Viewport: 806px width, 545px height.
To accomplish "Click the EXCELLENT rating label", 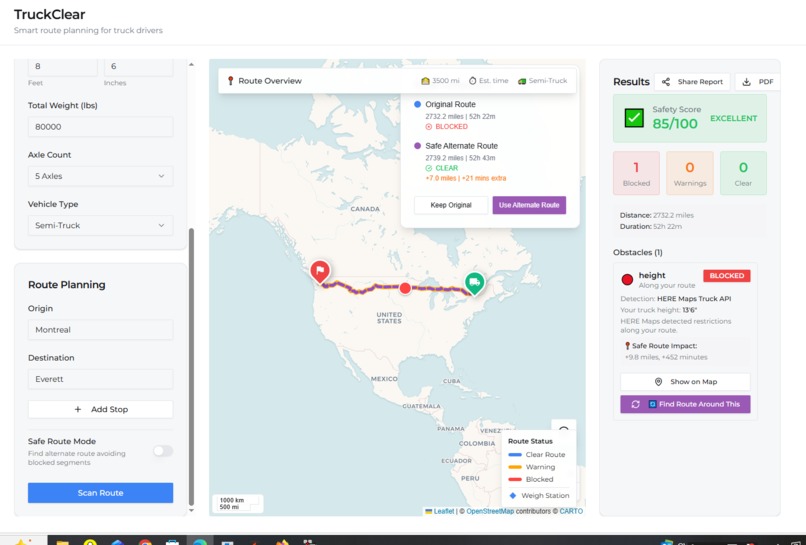I will click(734, 118).
